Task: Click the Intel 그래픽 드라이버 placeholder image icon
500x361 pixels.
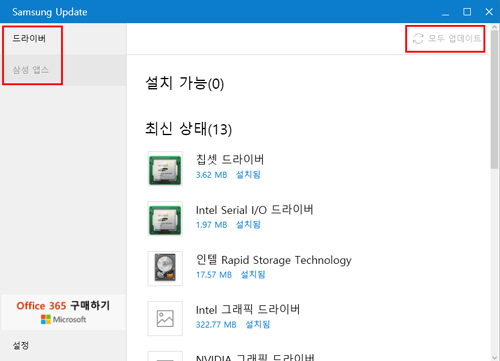Action: [x=165, y=318]
